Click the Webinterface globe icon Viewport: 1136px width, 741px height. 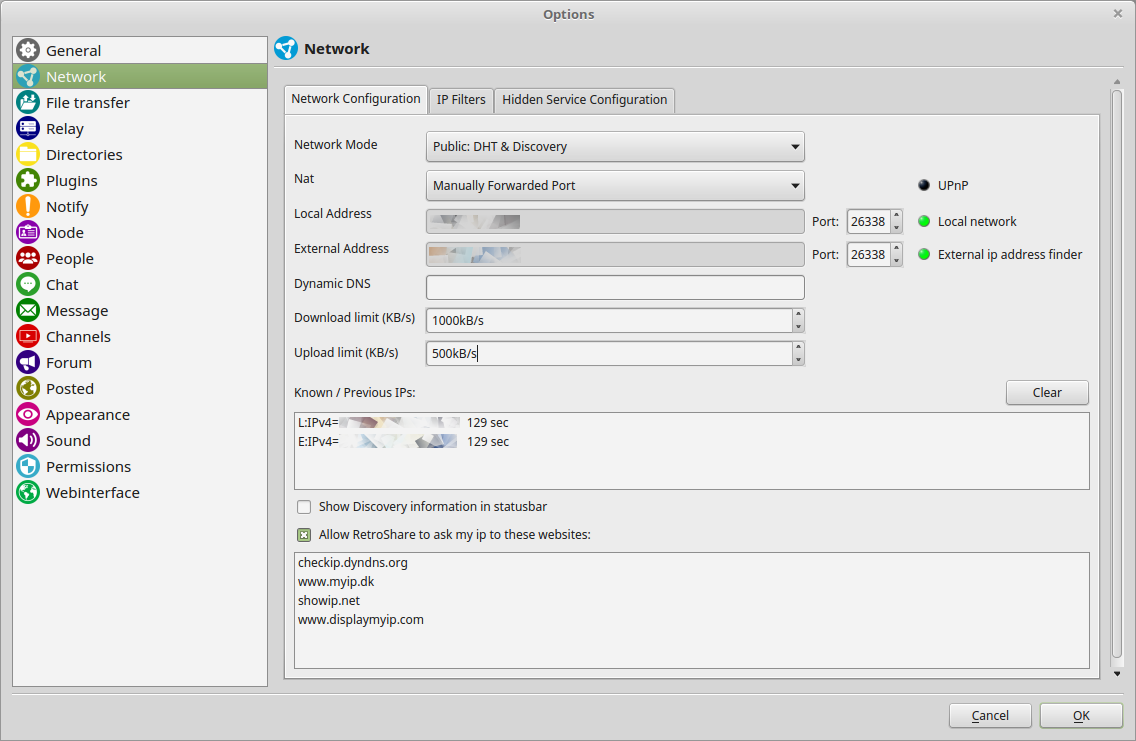click(28, 493)
